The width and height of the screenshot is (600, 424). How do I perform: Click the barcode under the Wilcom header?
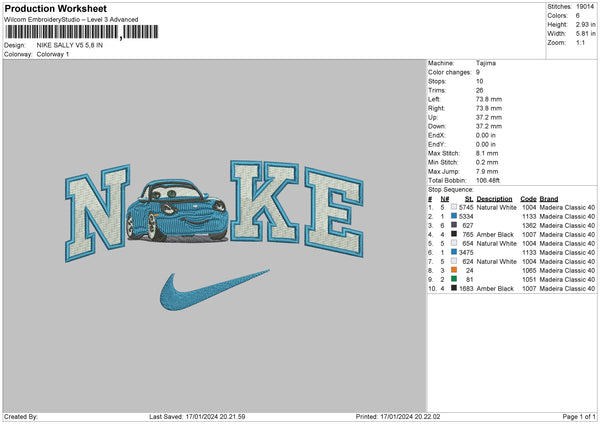pyautogui.click(x=61, y=33)
